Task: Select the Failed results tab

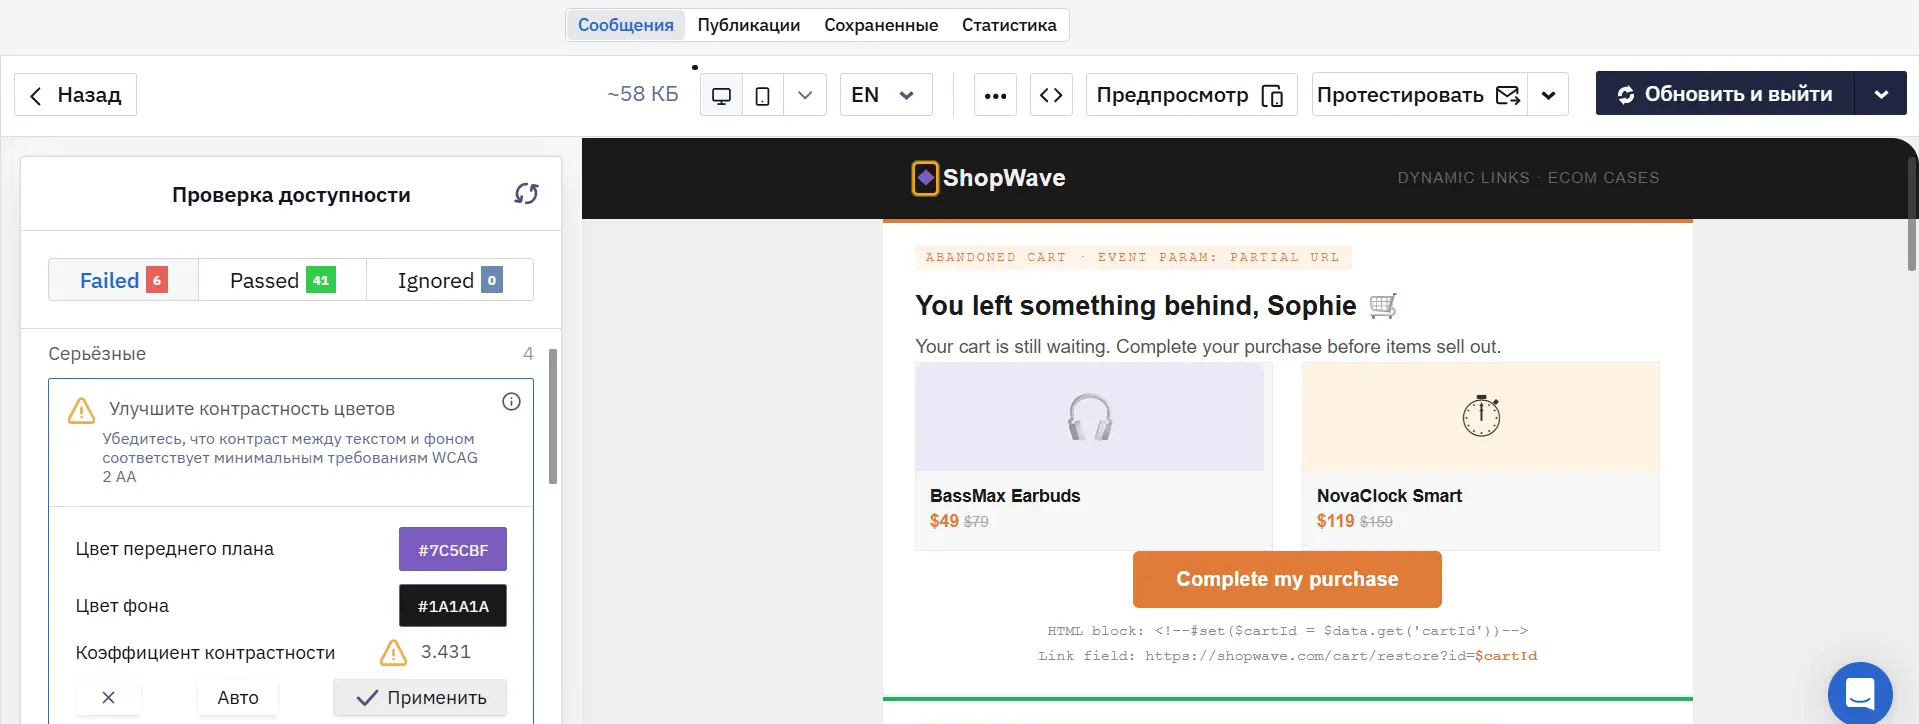Action: (x=124, y=280)
